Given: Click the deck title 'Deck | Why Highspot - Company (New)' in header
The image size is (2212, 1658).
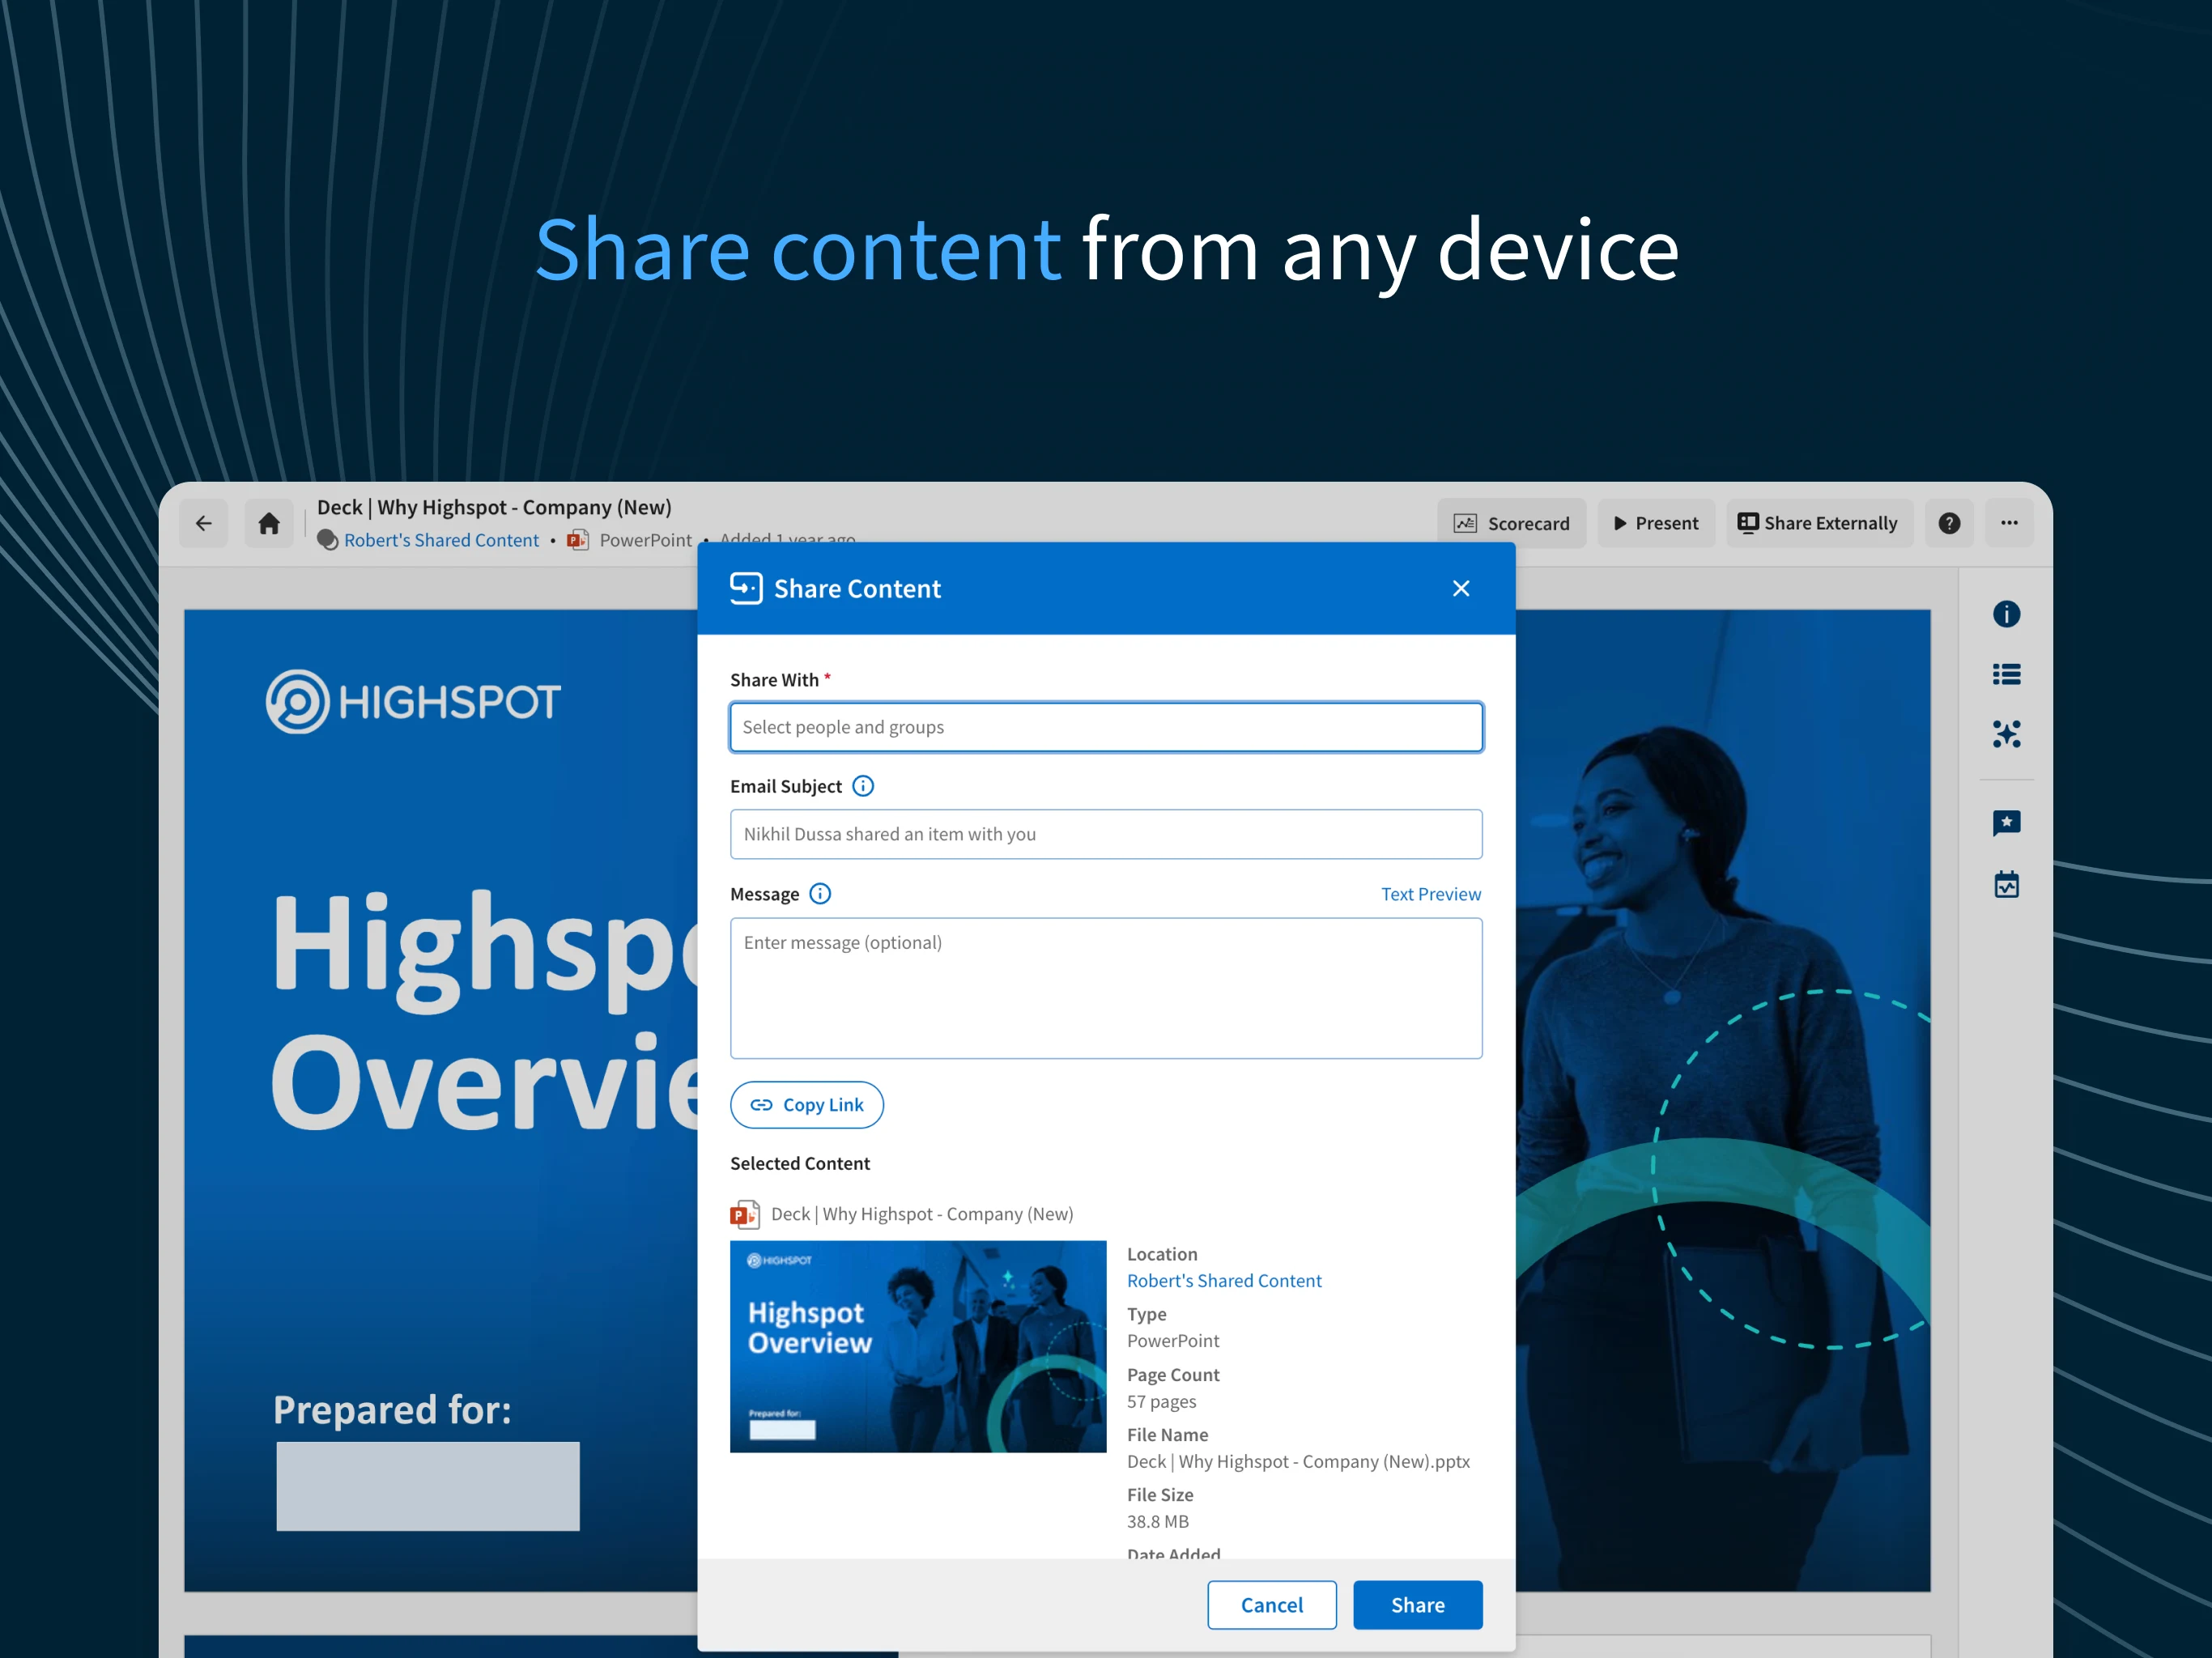Looking at the screenshot, I should tap(494, 507).
